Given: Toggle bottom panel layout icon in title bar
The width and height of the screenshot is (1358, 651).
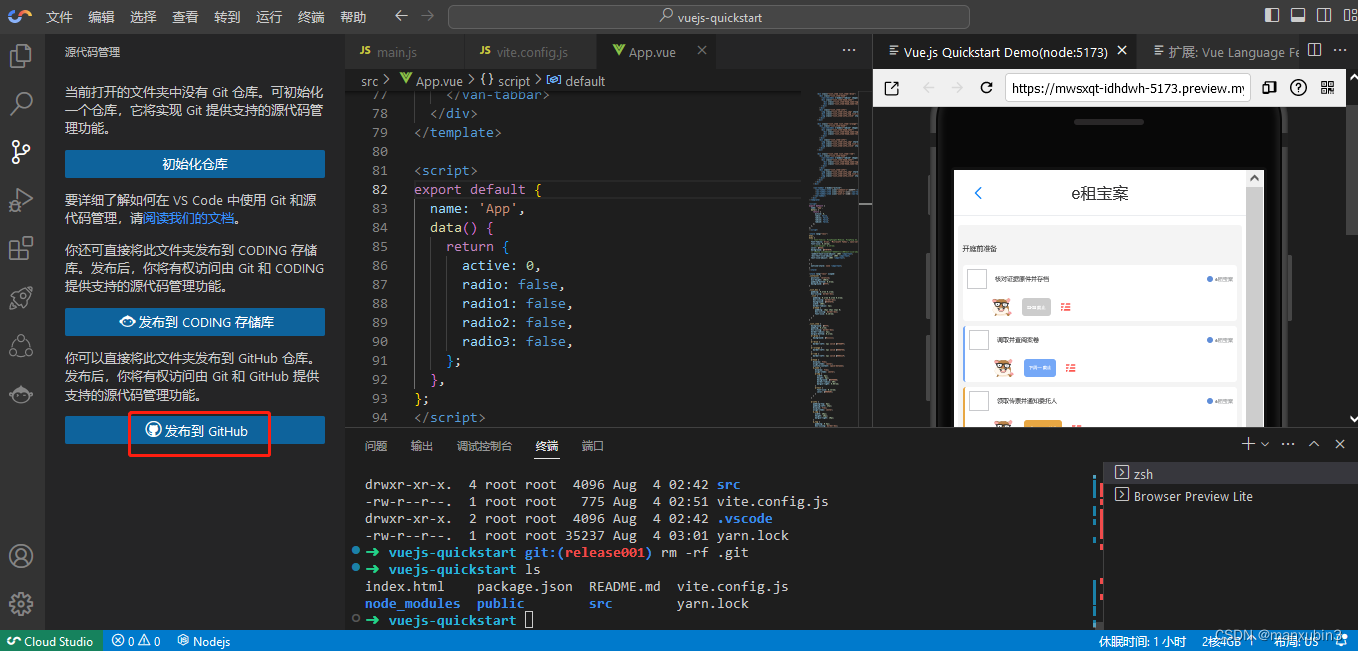Looking at the screenshot, I should [1298, 16].
